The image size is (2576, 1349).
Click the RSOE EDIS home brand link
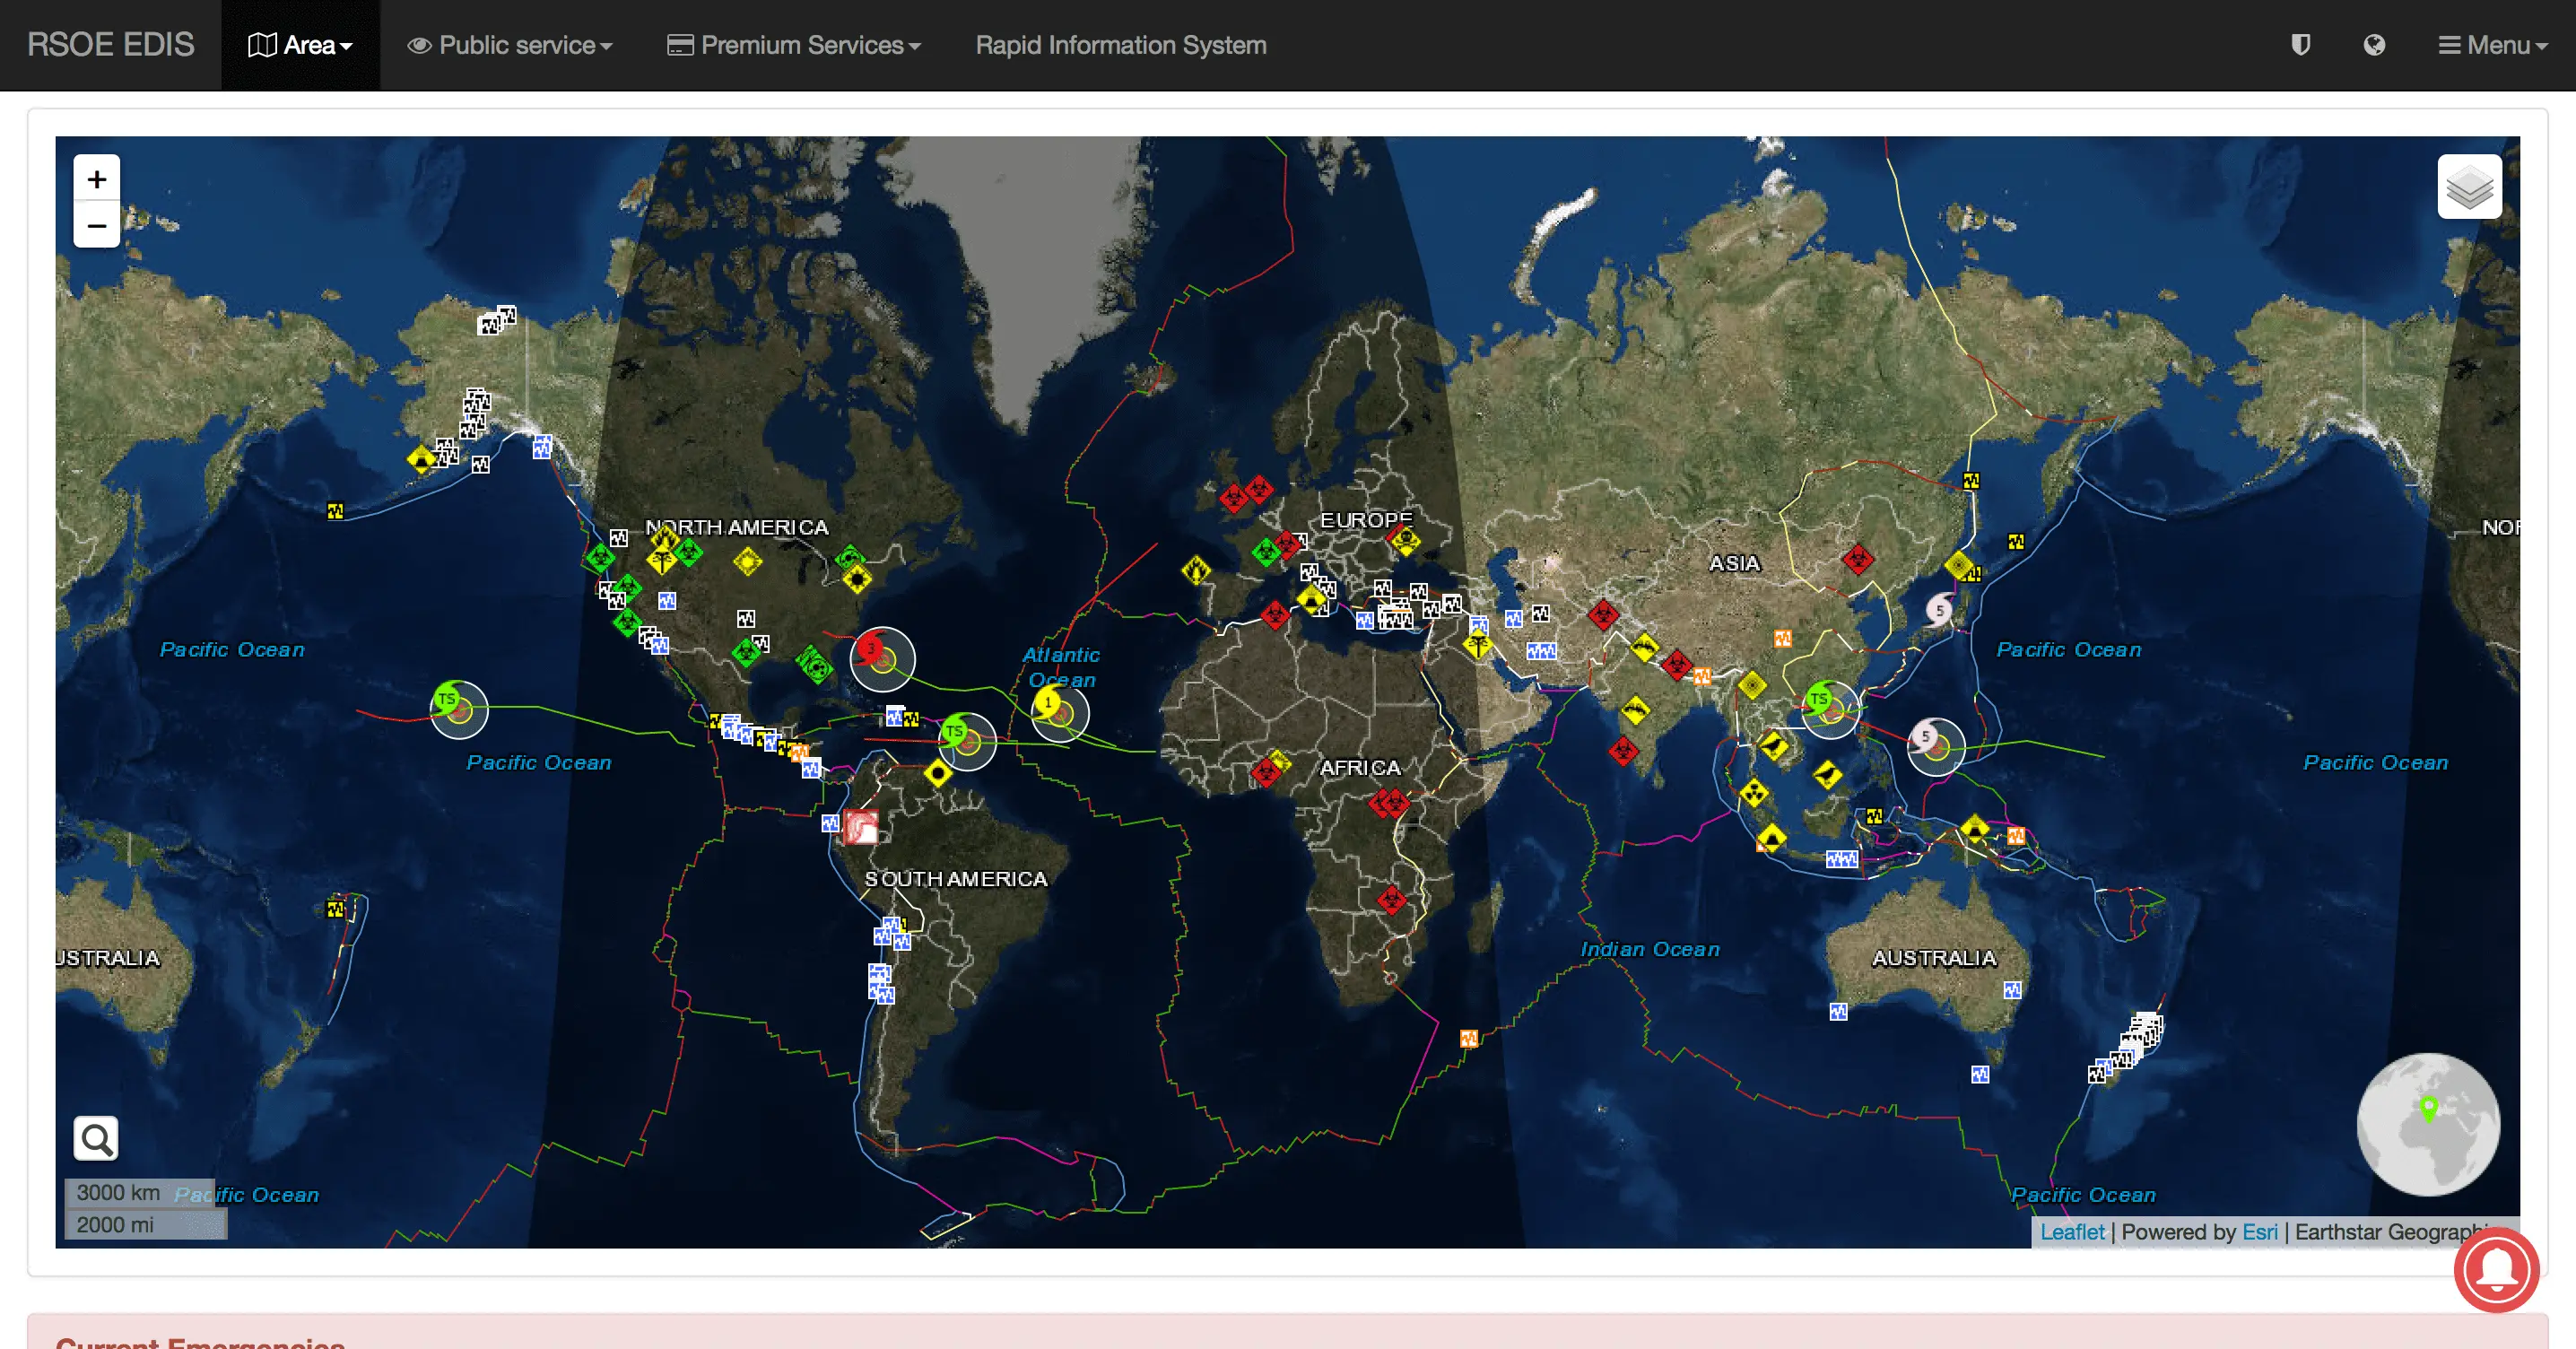(110, 45)
